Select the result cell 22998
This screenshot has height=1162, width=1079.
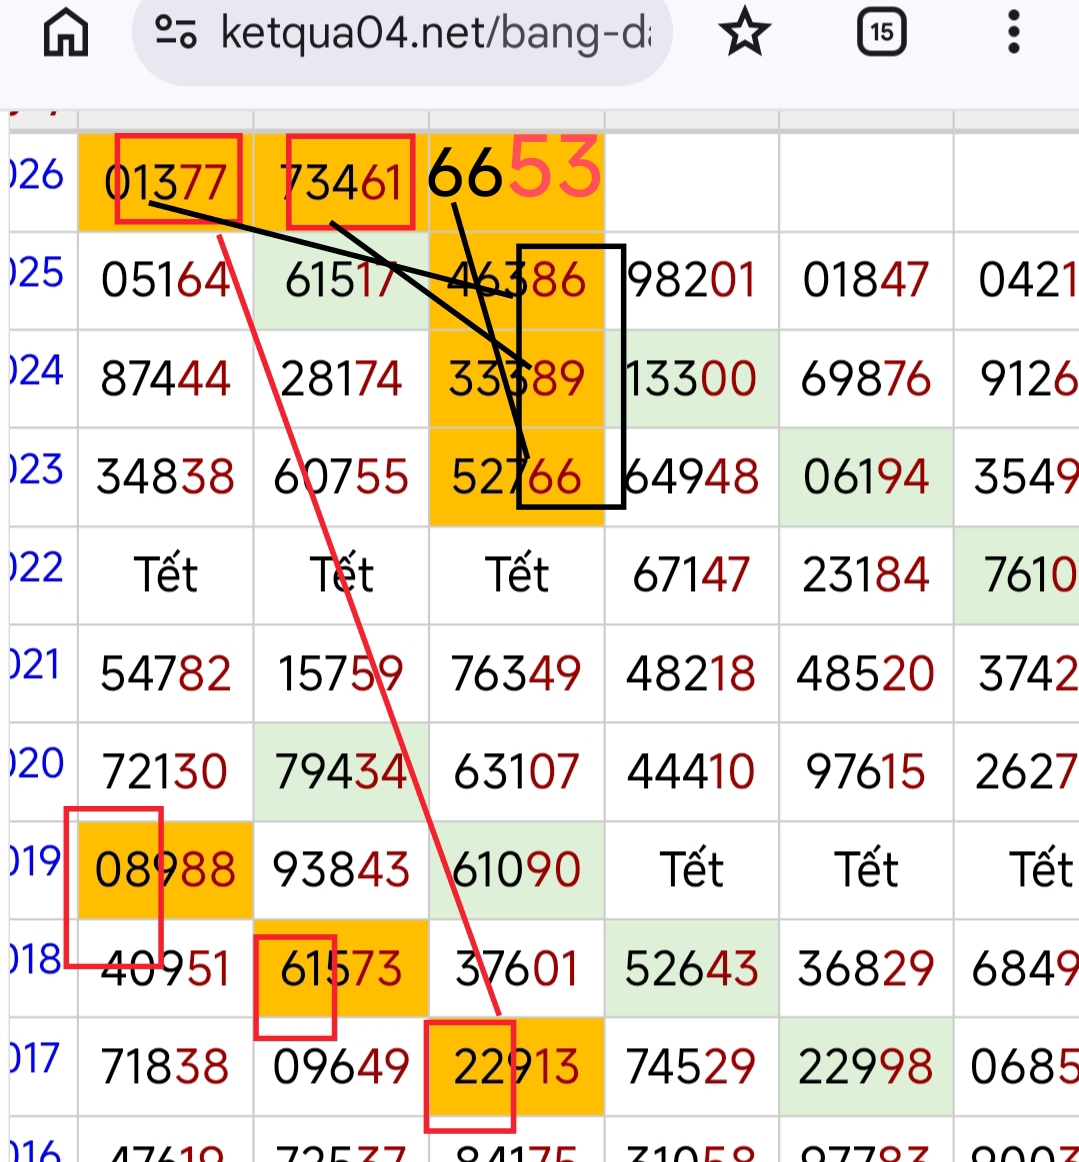click(866, 1066)
